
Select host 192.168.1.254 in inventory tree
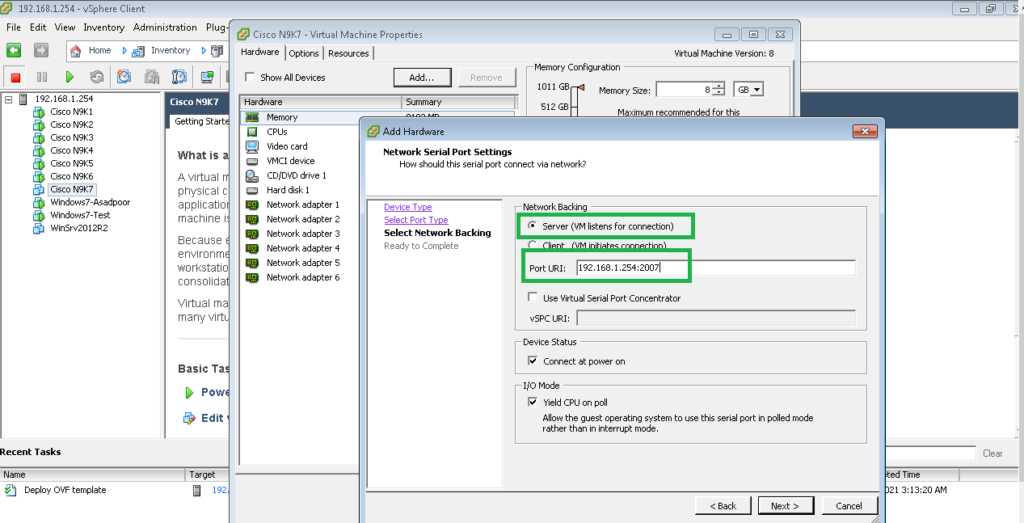pos(63,99)
